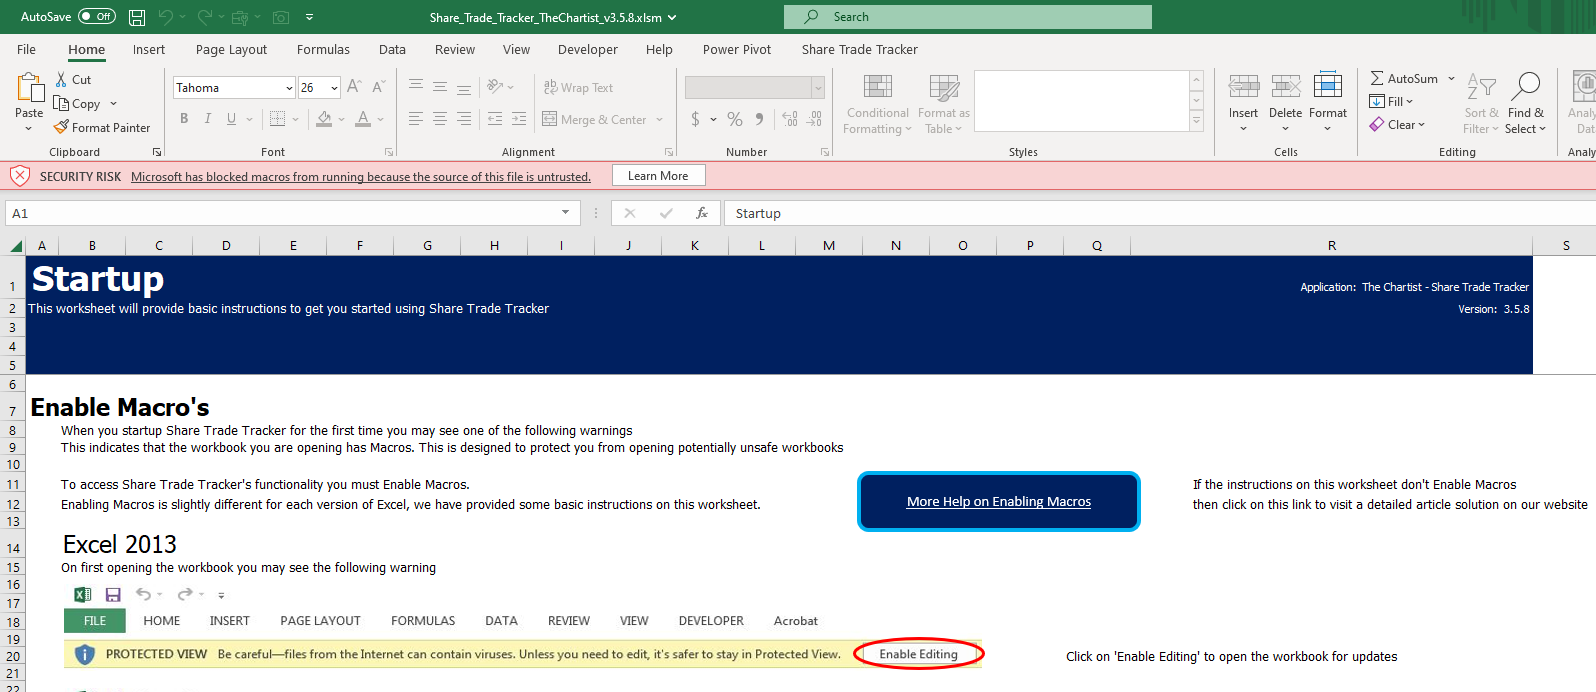Click the Insert Function fx icon

click(702, 213)
